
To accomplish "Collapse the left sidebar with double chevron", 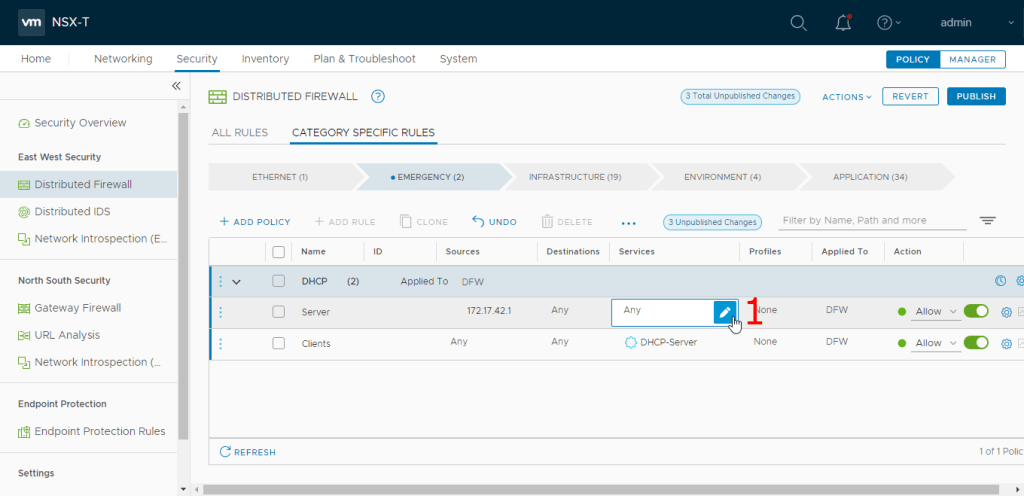I will [176, 86].
